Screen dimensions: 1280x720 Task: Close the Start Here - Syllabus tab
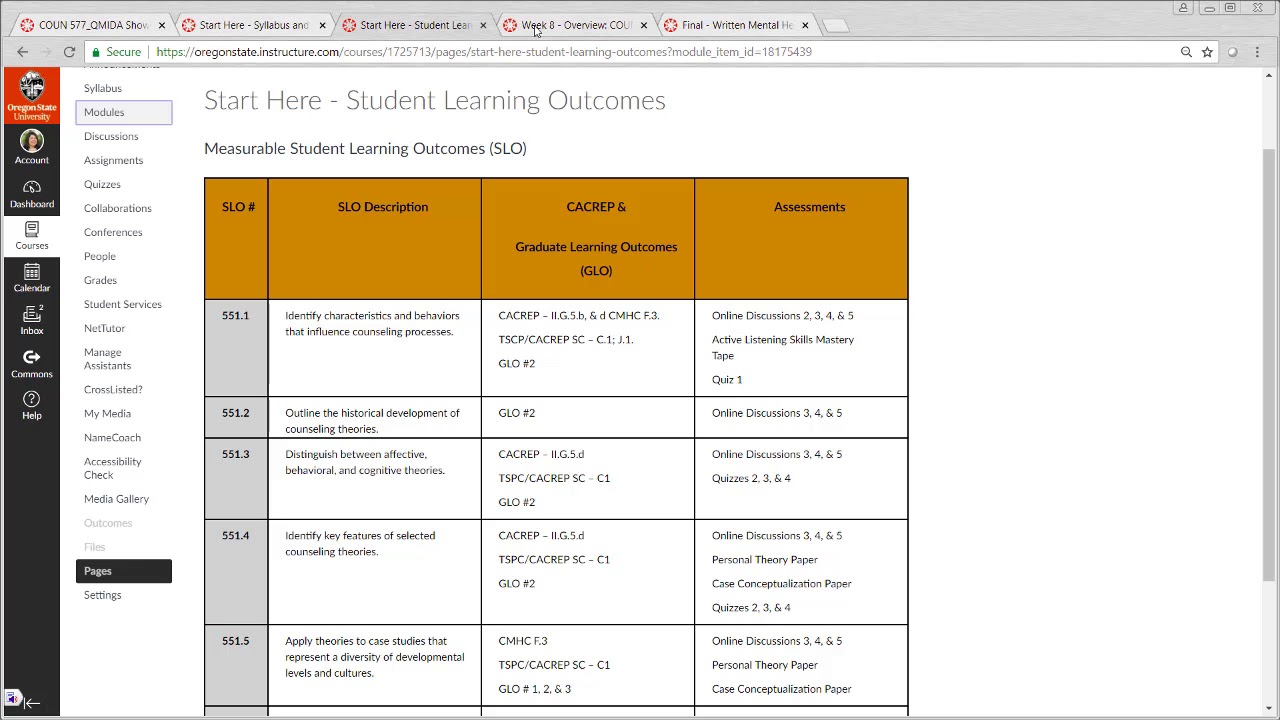coord(322,25)
